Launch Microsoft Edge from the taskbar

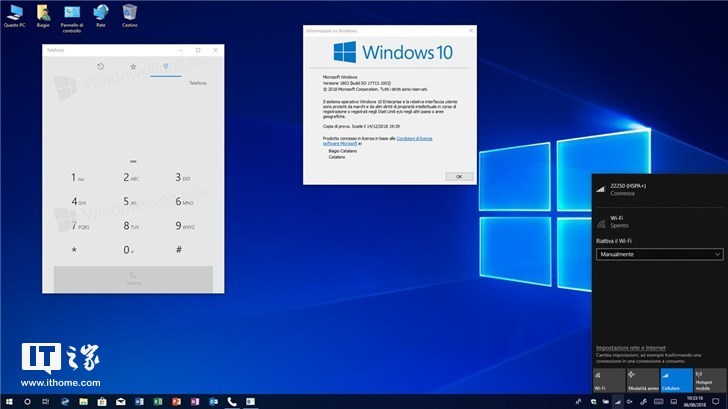click(65, 402)
